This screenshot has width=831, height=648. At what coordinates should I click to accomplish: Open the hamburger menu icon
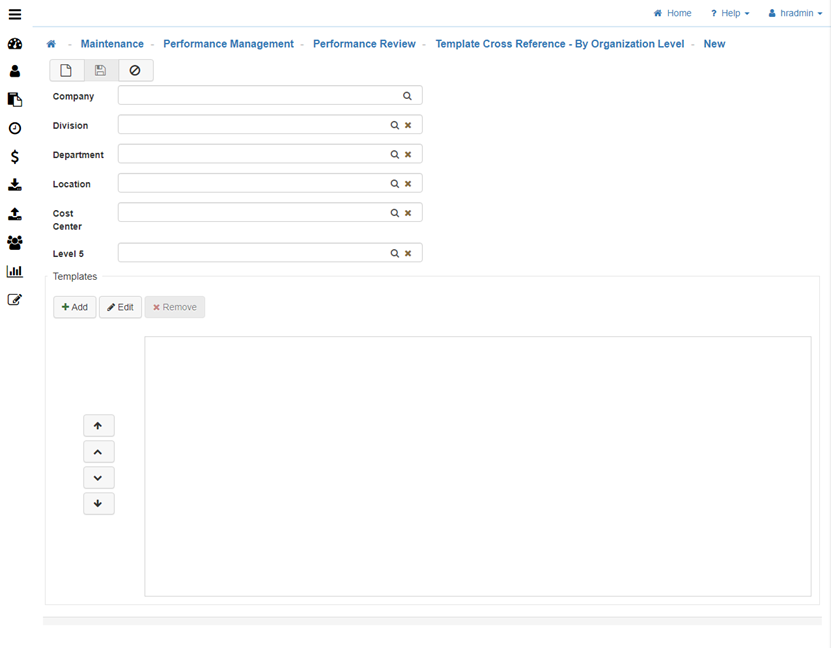(x=15, y=14)
